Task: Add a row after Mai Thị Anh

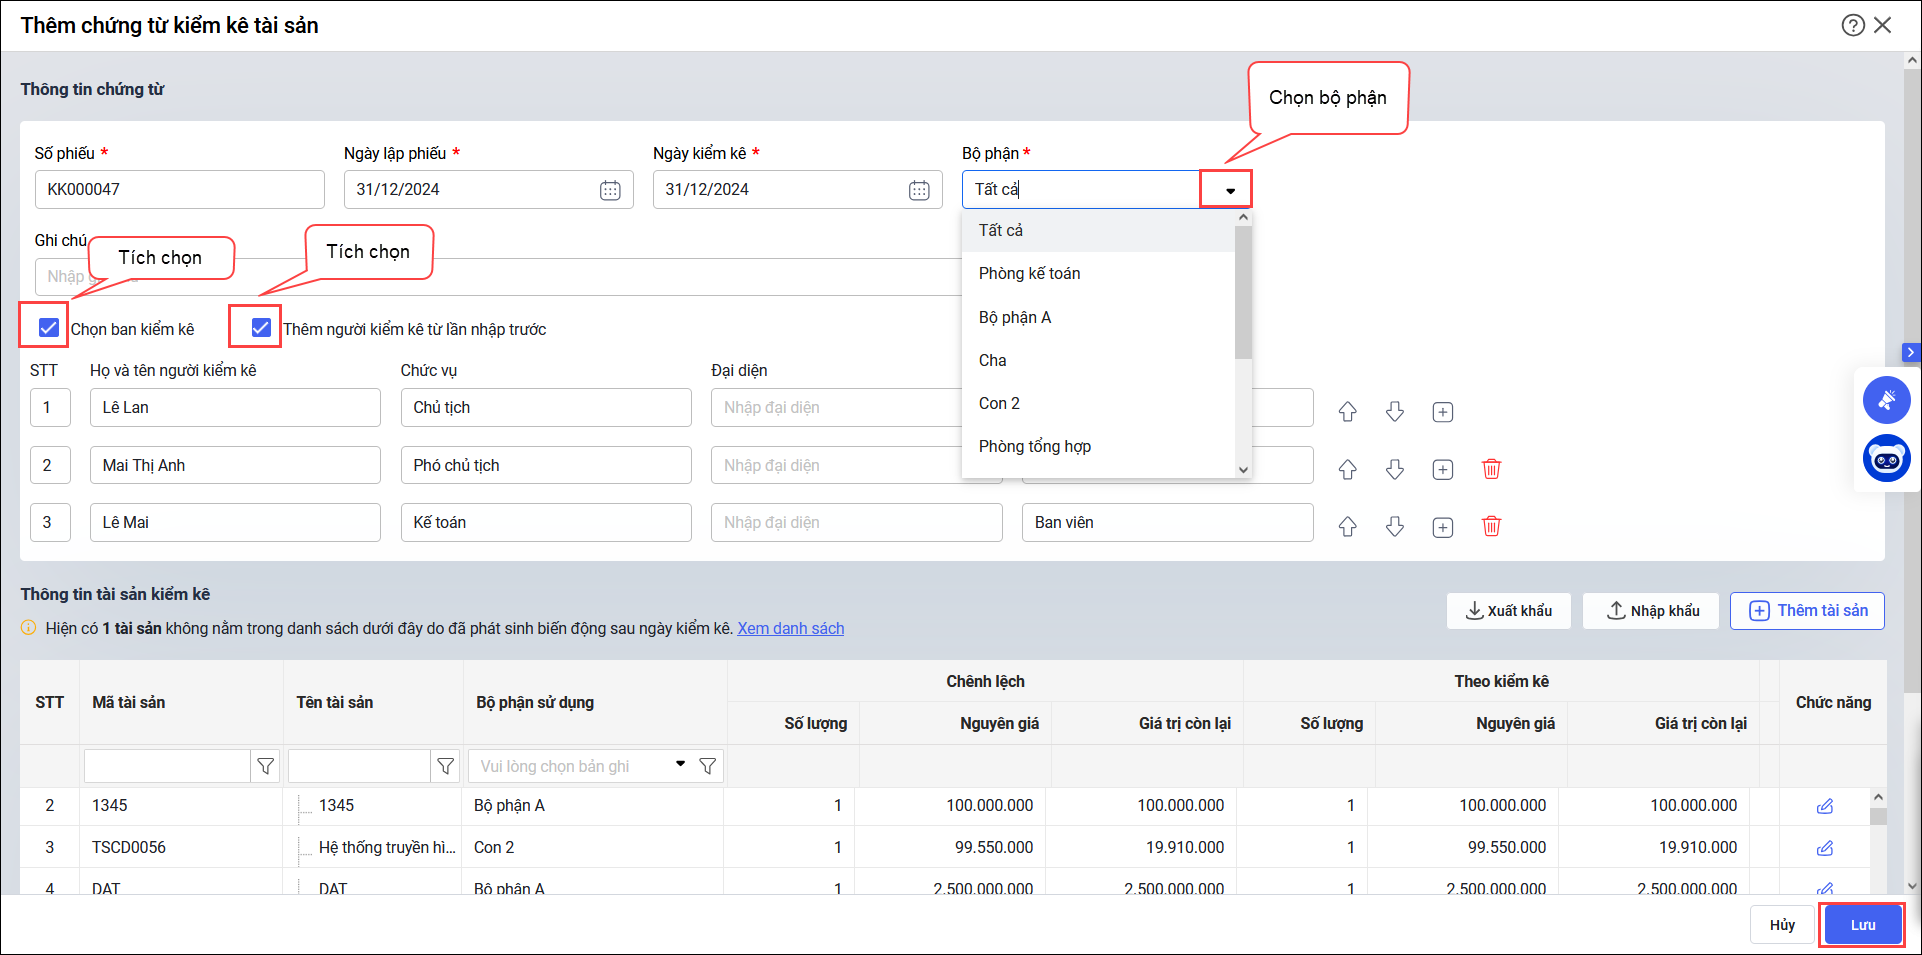Action: (1442, 469)
